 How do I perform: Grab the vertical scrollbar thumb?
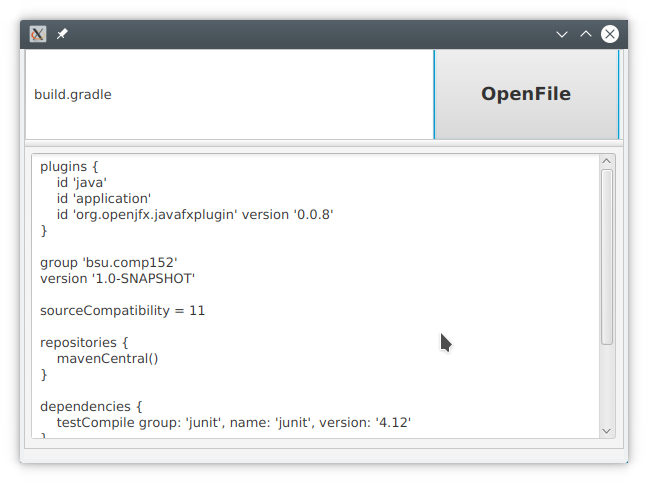[607, 257]
